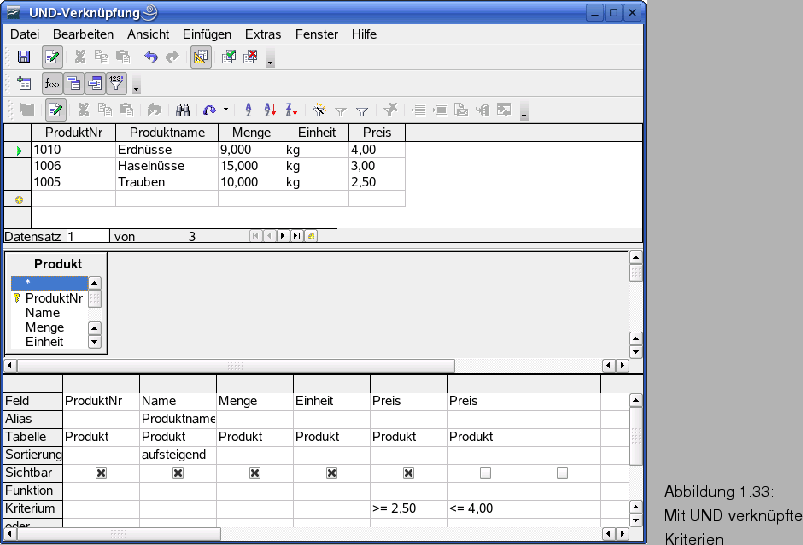Click the binoculars Find Record icon
This screenshot has width=803, height=545.
(x=183, y=110)
